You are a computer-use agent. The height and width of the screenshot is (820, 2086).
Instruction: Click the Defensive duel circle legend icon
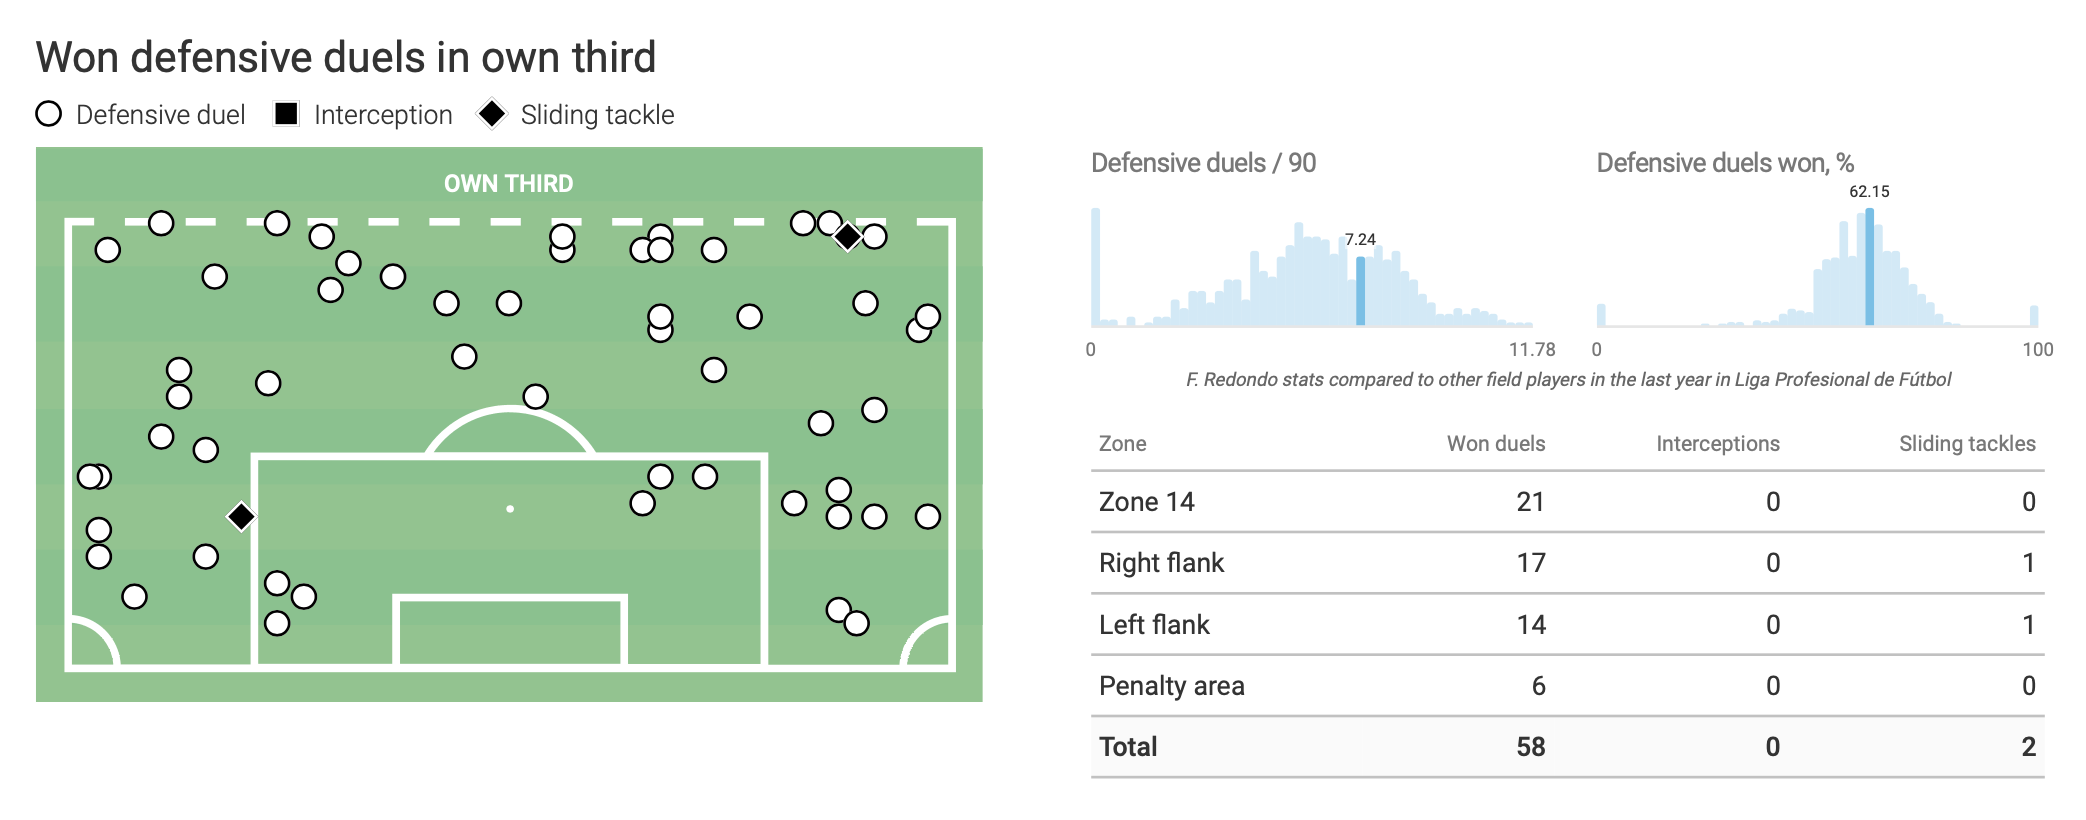(49, 114)
